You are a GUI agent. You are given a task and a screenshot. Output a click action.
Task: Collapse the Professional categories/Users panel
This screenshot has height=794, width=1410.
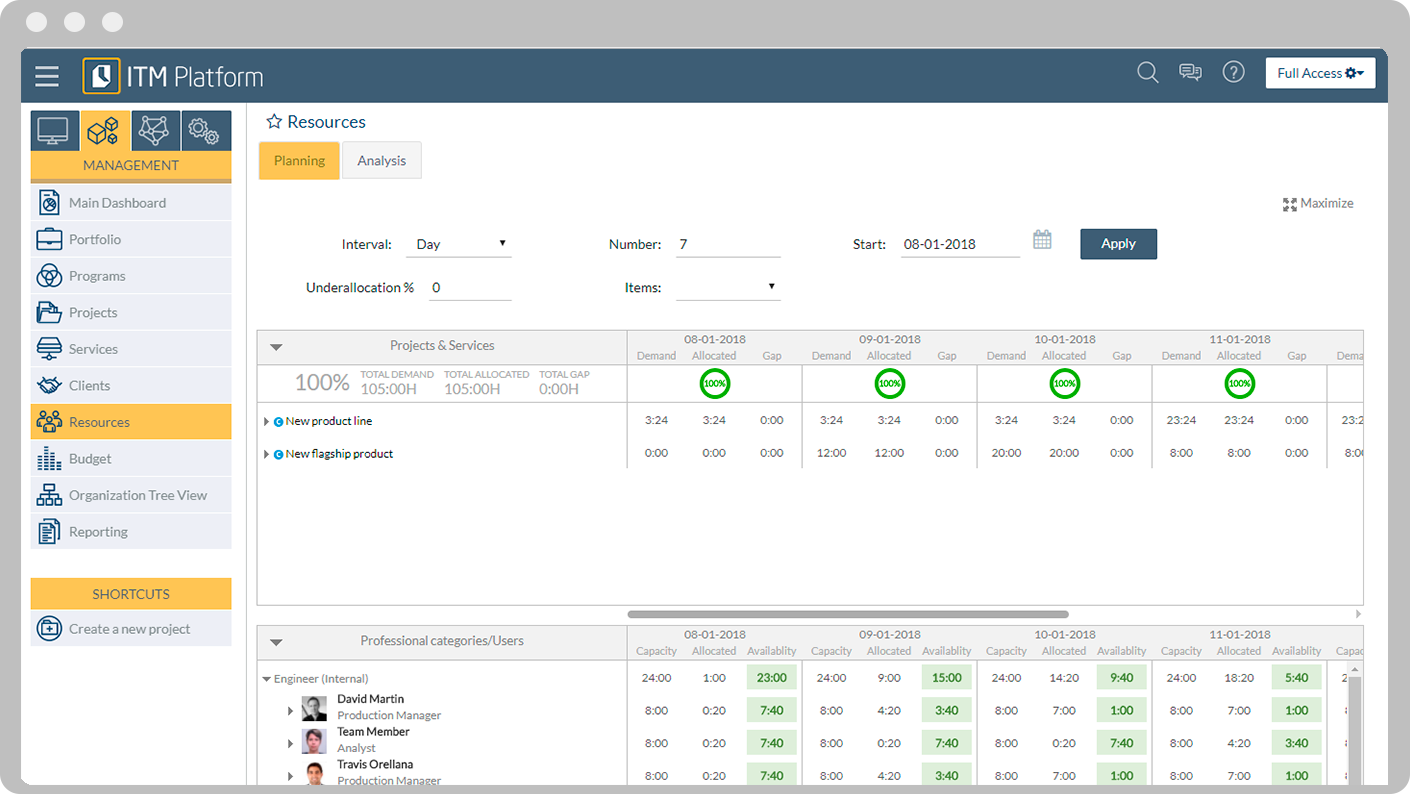pyautogui.click(x=277, y=643)
